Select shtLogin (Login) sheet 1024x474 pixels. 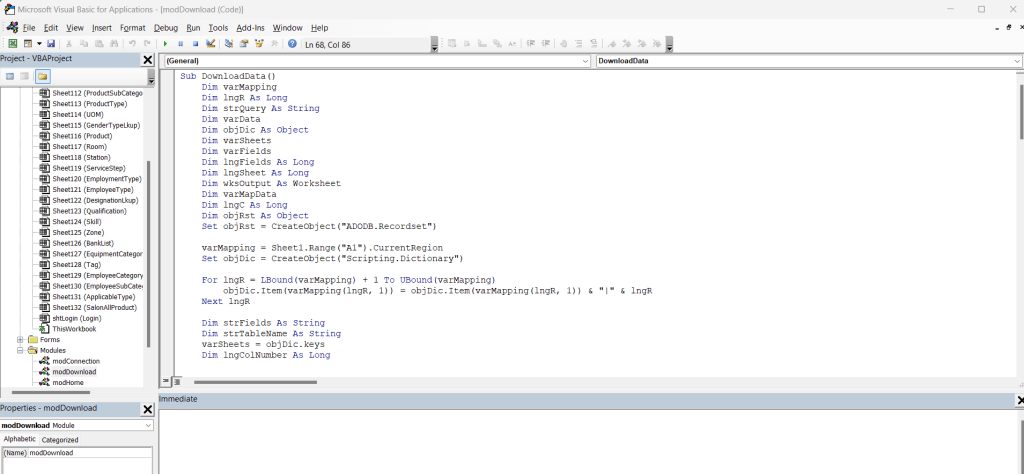point(76,318)
